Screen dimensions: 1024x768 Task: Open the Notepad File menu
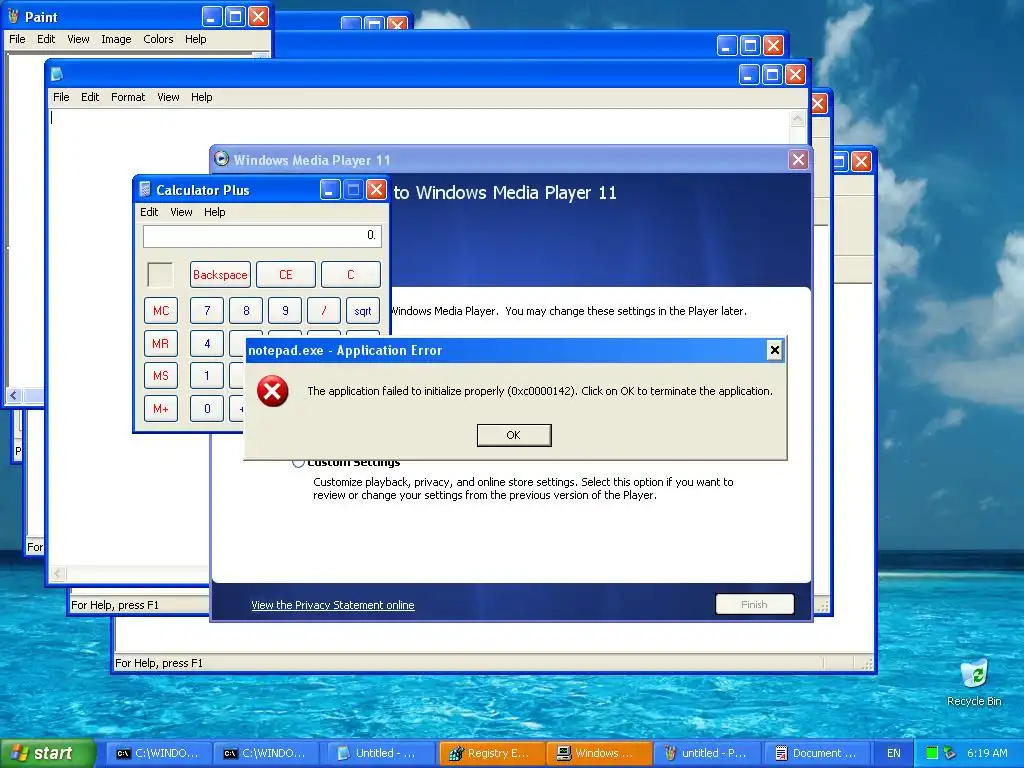tap(61, 97)
